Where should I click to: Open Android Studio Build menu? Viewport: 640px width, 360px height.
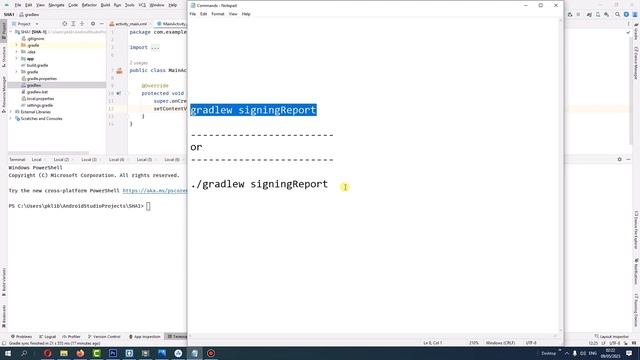(x=105, y=5)
